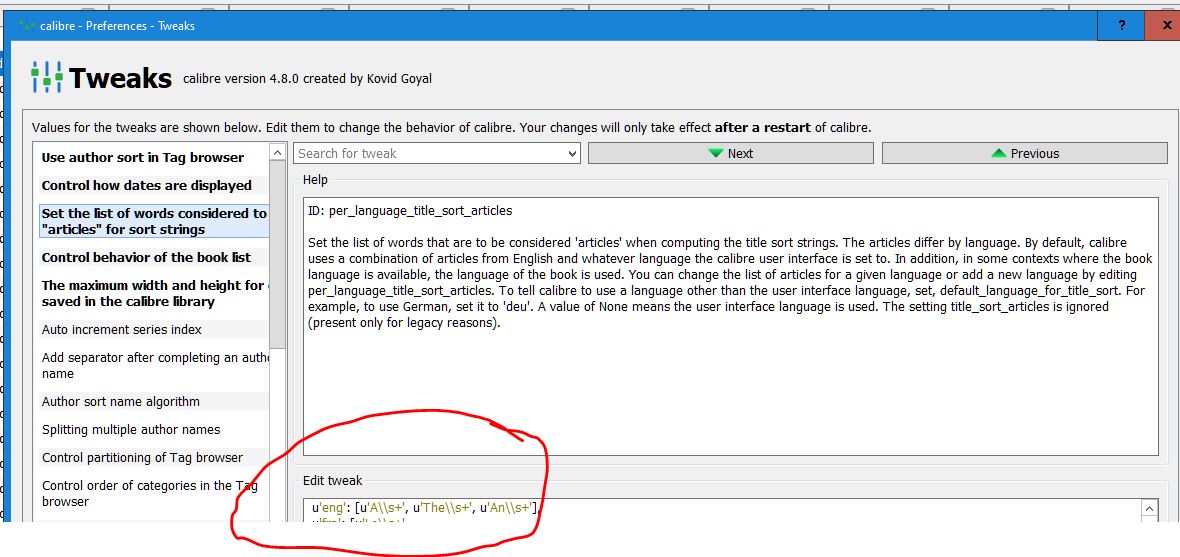Click inside the Edit tweak text editor

722,510
